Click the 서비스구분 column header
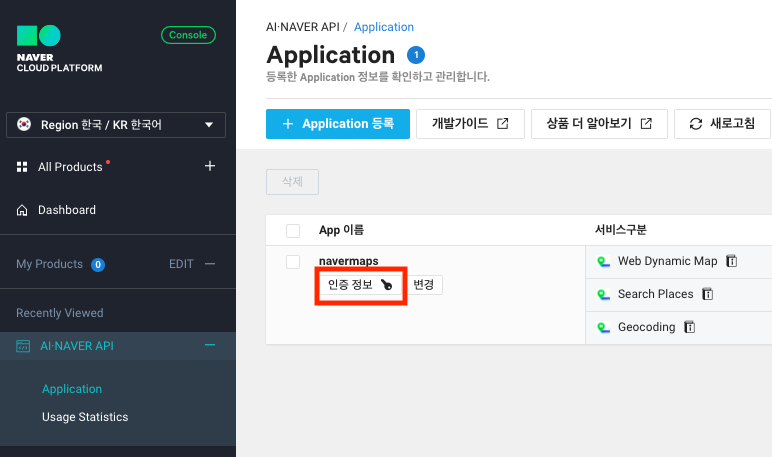Screen dimensions: 772x457 pos(620,229)
